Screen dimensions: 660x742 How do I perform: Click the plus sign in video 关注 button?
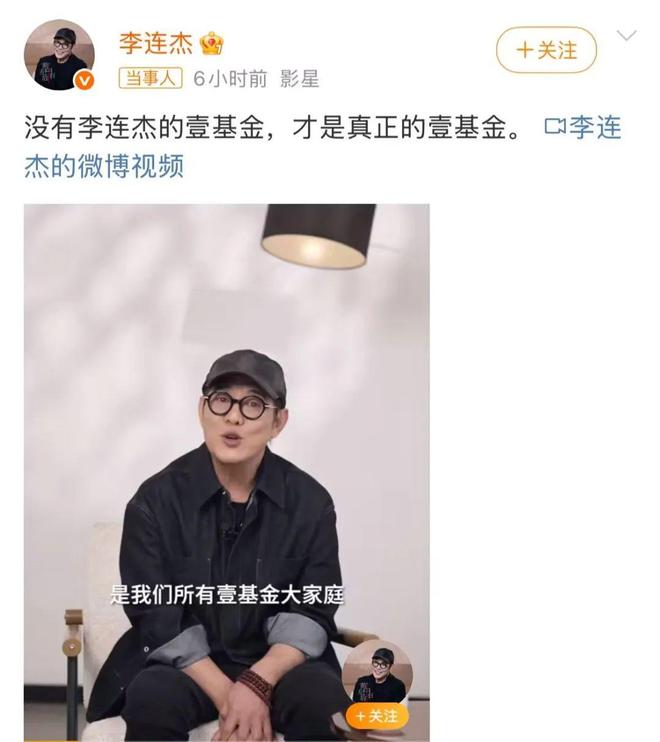coord(361,716)
